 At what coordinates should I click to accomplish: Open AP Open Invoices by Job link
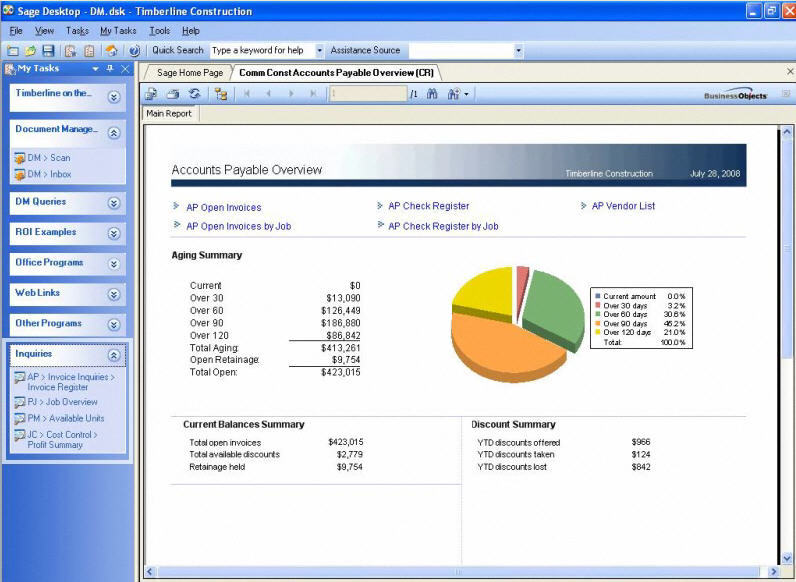[x=239, y=227]
